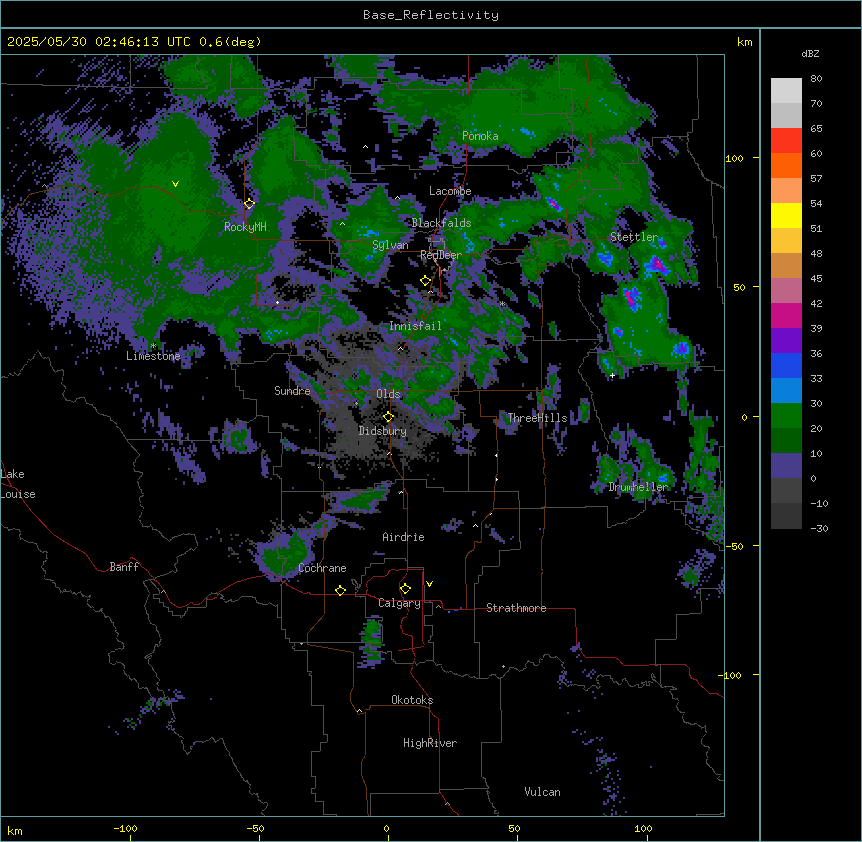Click the -50 tick label on the right axis
The image size is (862, 842).
[734, 546]
